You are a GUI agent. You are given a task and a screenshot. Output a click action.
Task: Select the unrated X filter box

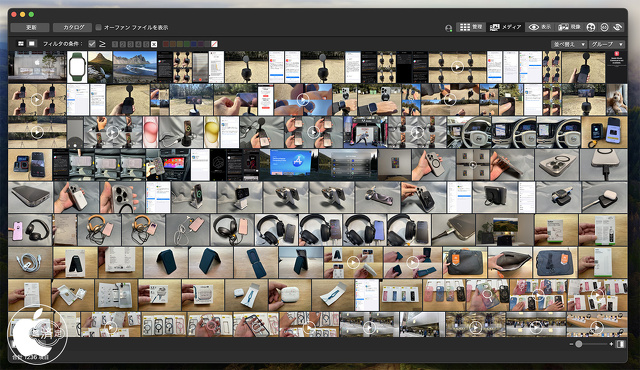tap(154, 44)
